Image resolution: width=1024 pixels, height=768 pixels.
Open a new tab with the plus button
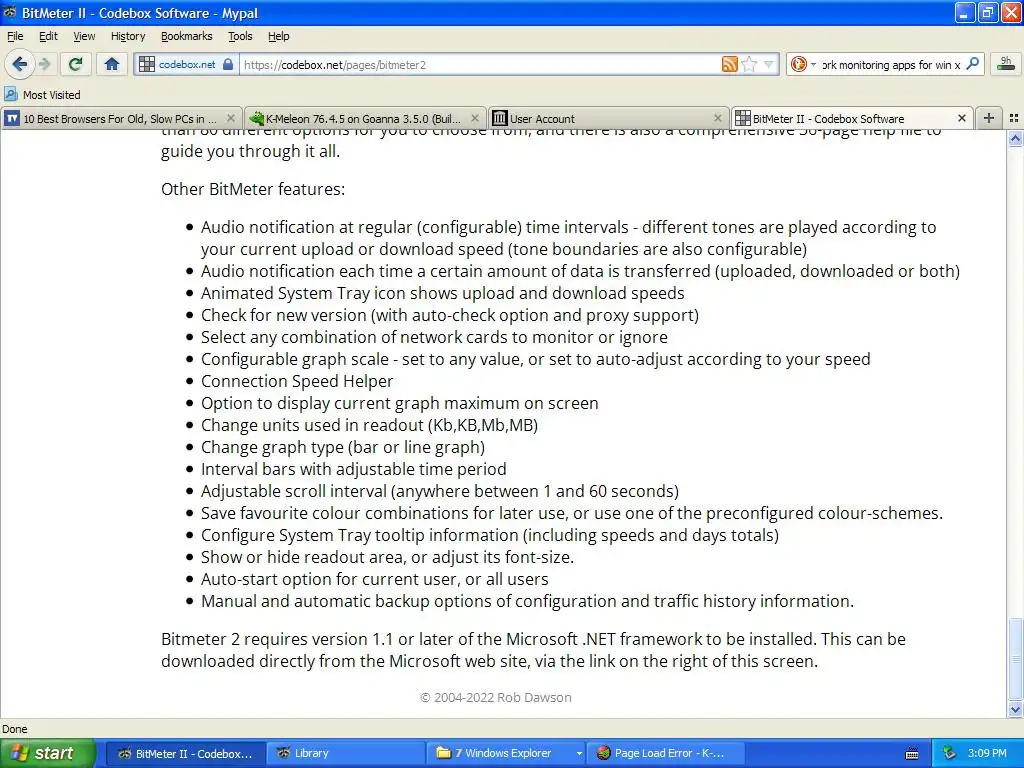tap(989, 118)
